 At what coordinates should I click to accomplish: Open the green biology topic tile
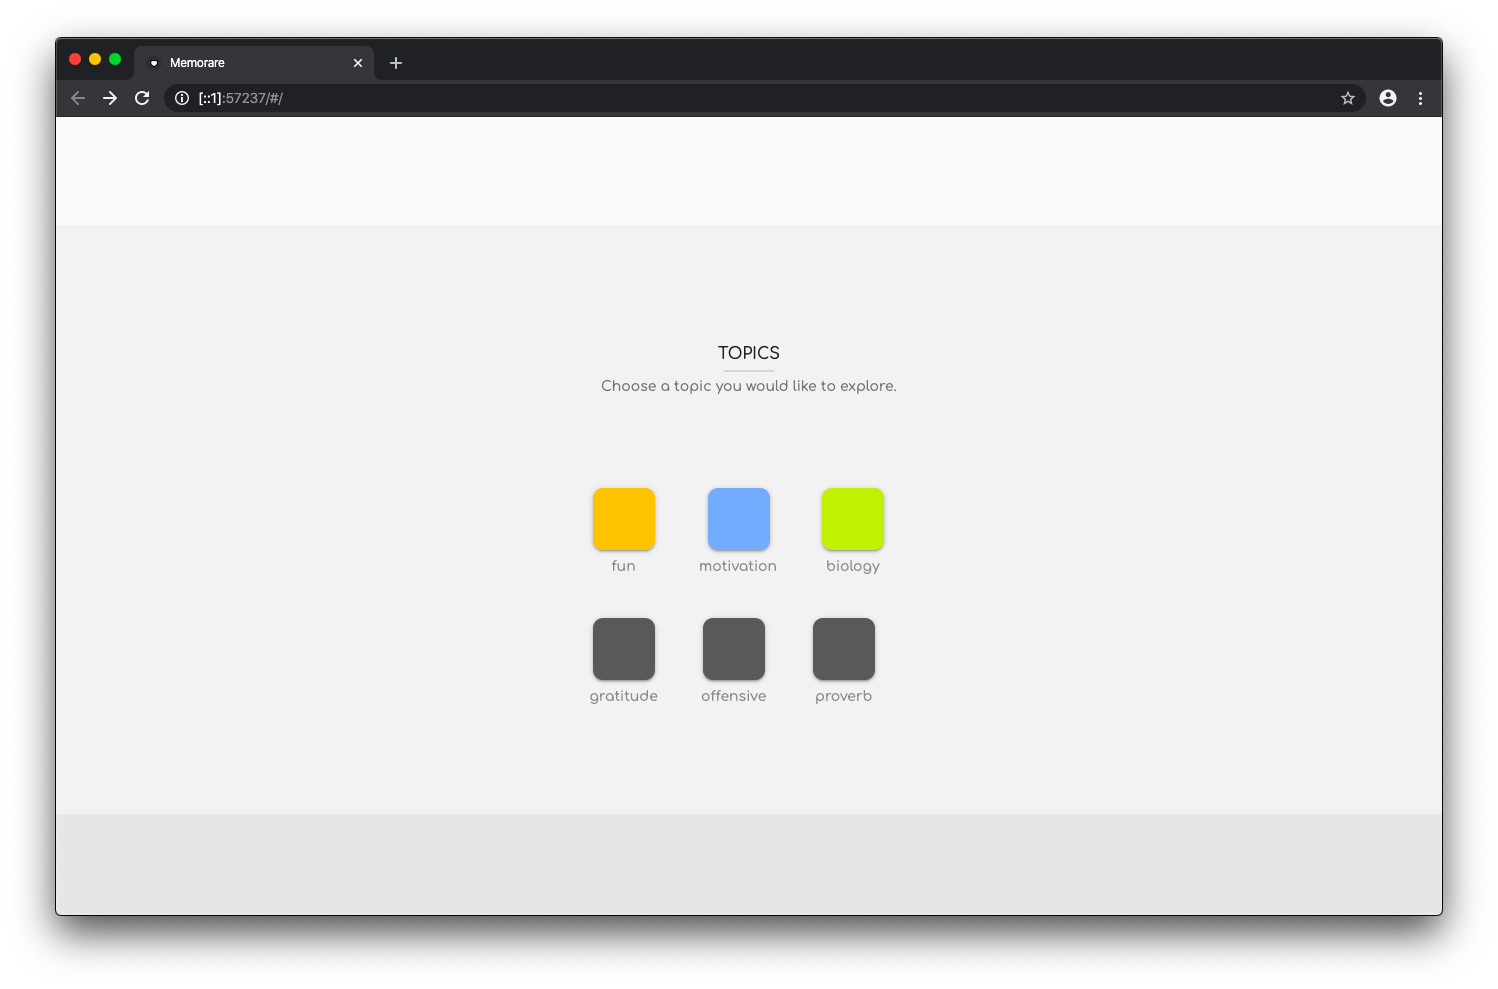click(x=853, y=519)
